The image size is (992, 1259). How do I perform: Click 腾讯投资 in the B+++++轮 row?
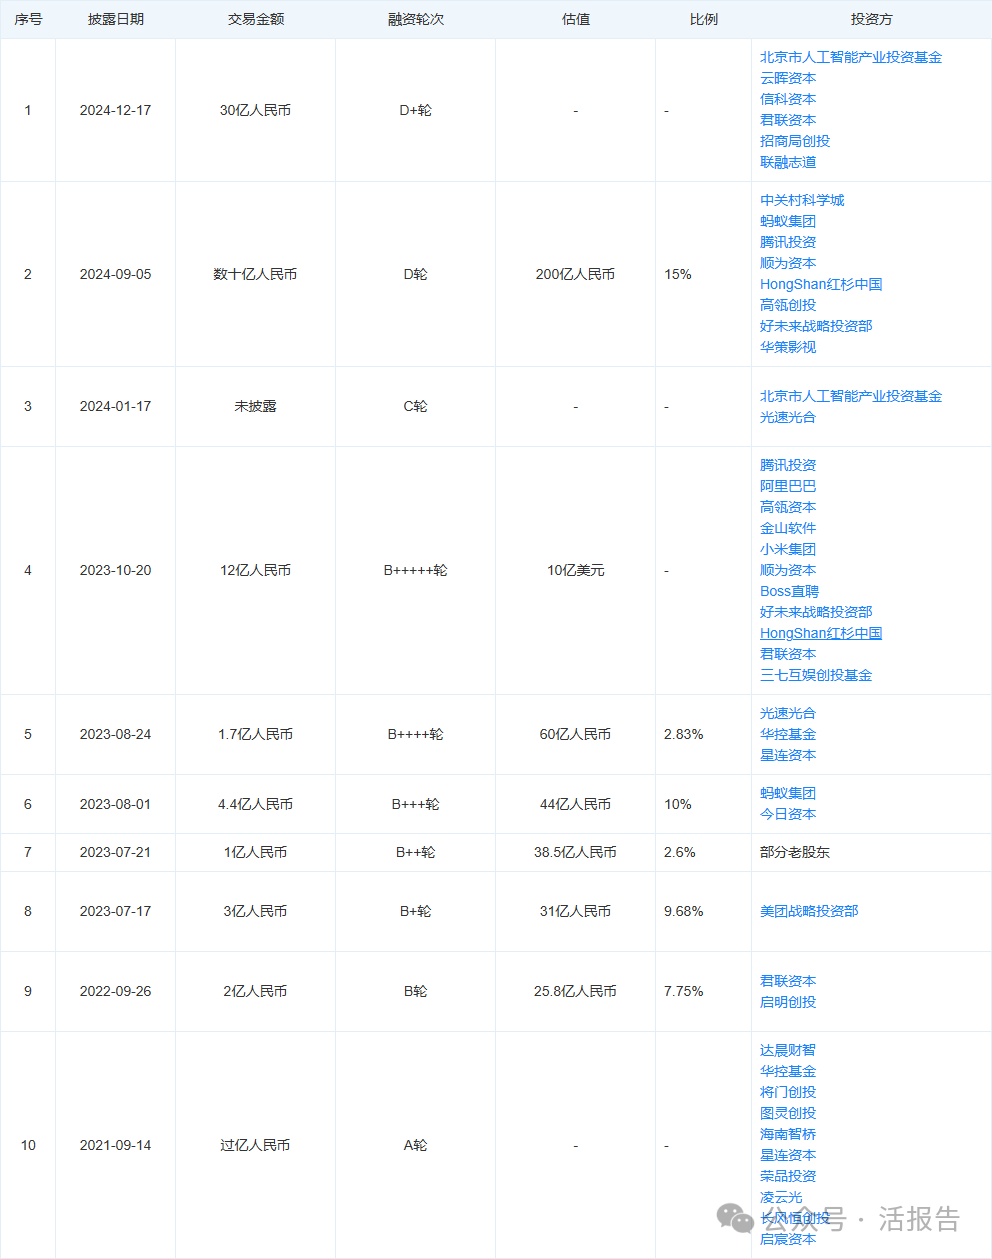pos(788,465)
